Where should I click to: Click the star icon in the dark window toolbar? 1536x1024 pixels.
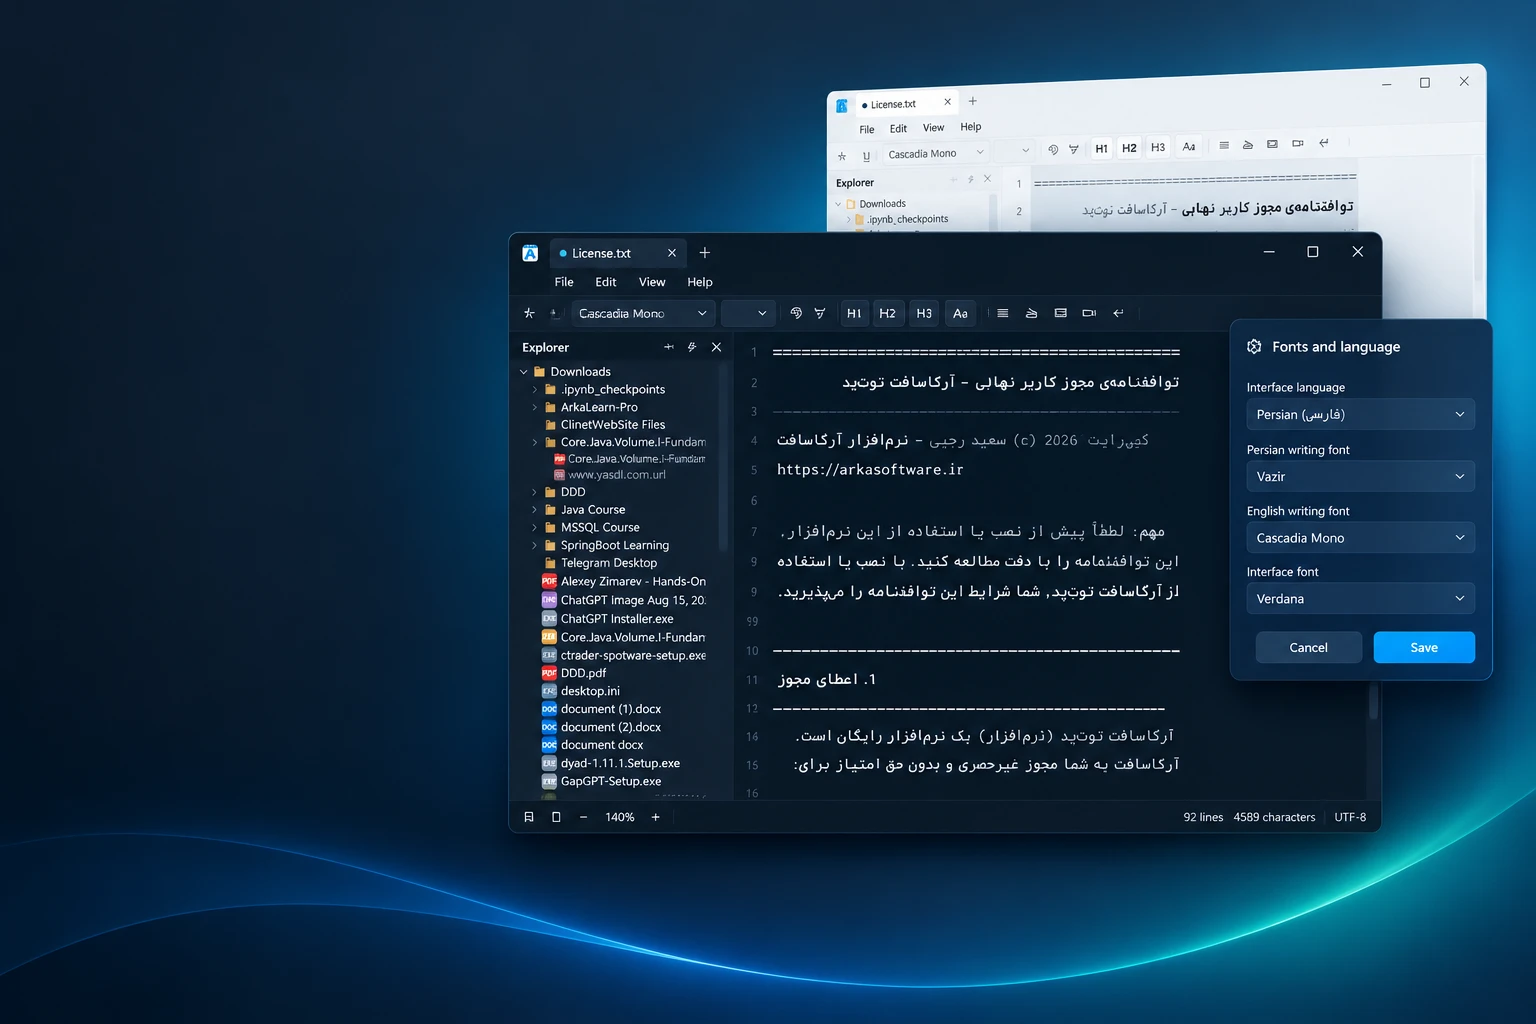coord(529,313)
